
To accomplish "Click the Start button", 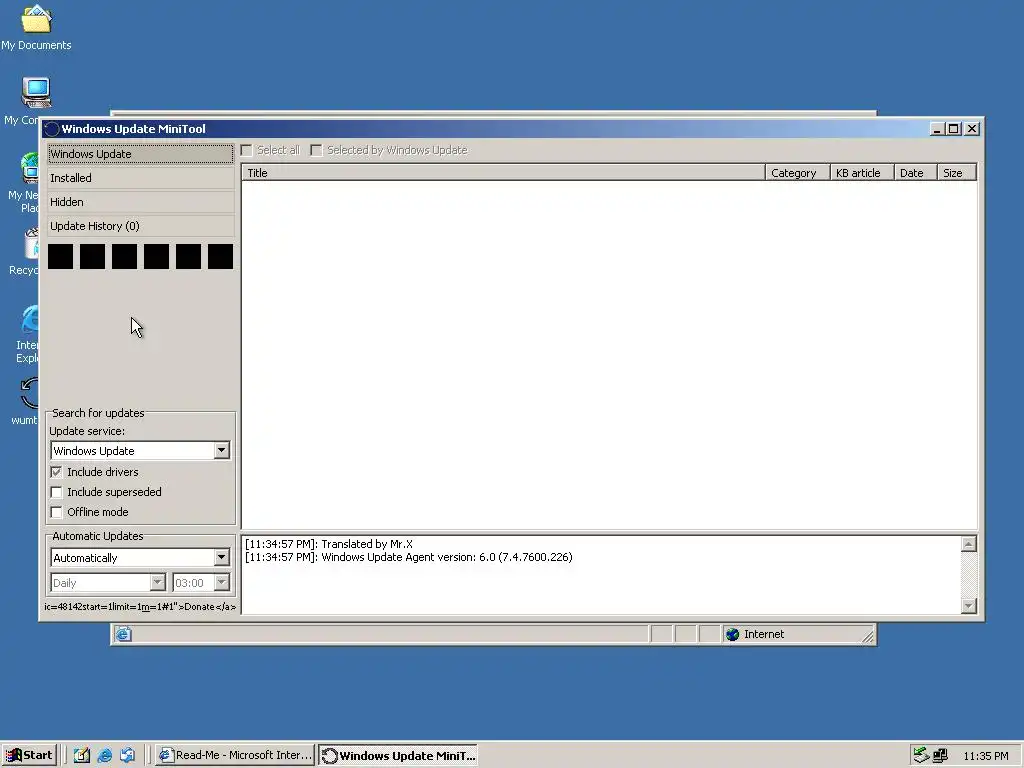I will pyautogui.click(x=29, y=756).
